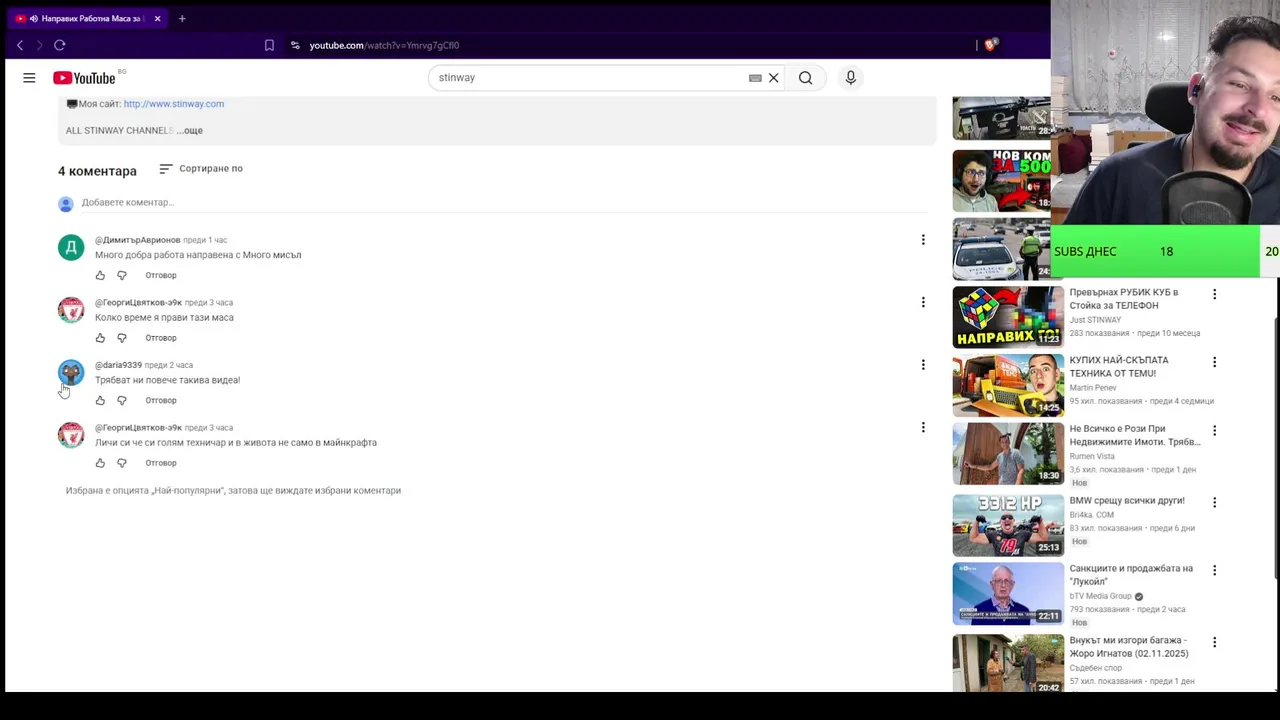Open 'Just STINWAY' channel name

[x=1095, y=320]
